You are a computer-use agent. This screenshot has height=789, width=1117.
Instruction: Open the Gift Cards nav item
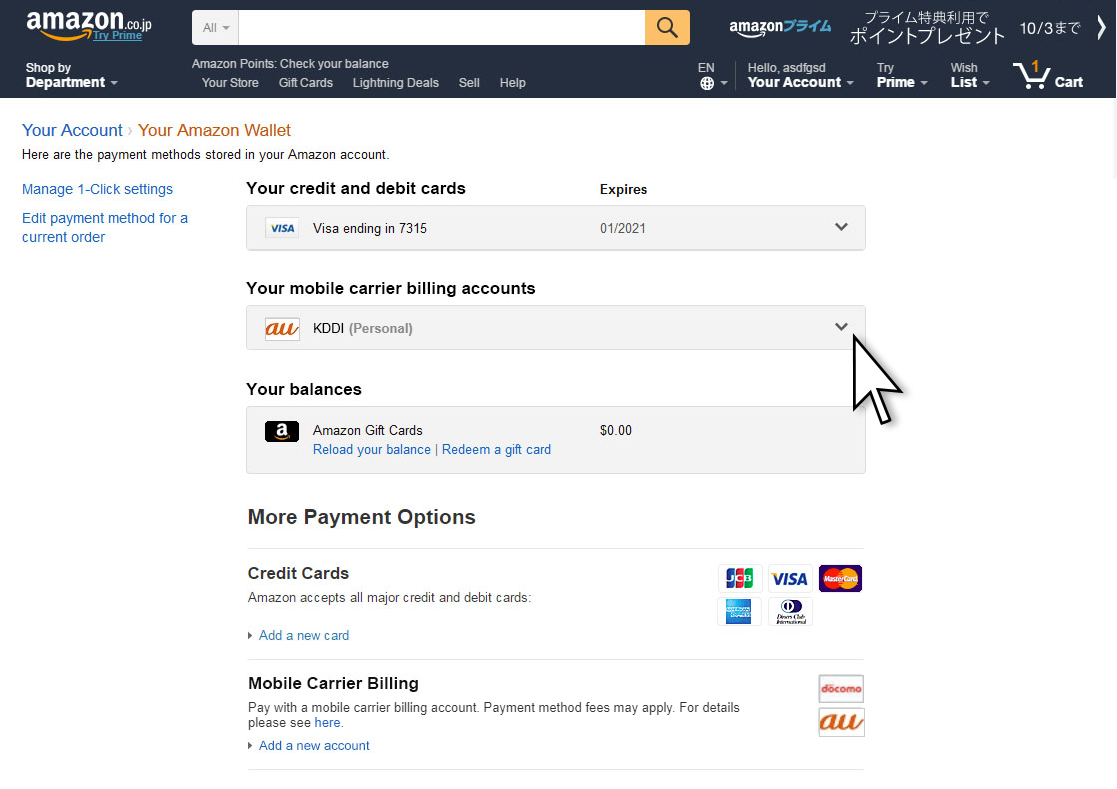click(x=305, y=83)
